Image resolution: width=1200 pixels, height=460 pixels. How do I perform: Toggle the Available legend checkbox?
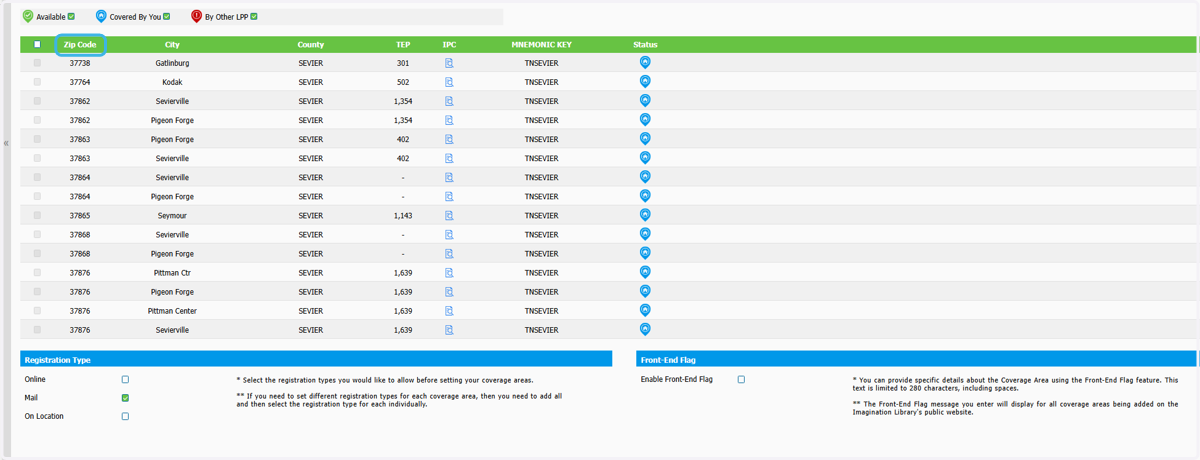point(71,17)
